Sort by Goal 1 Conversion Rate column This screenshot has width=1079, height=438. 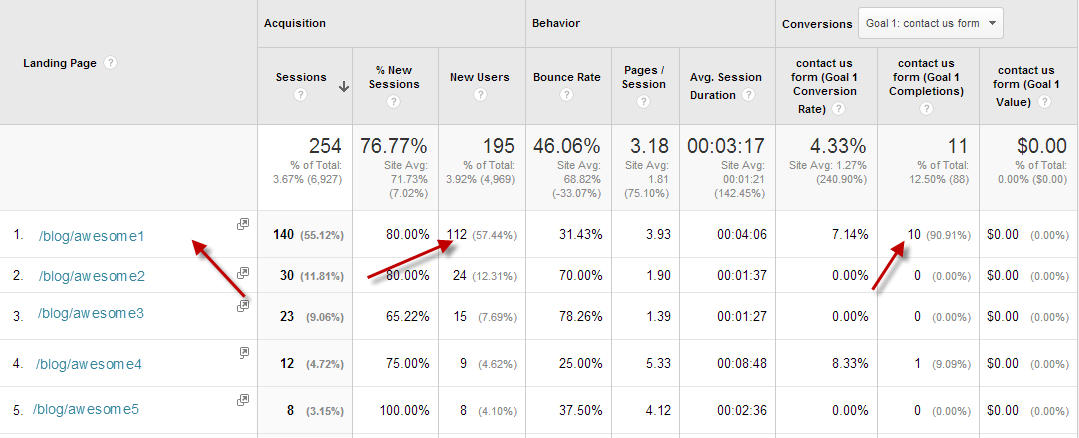[x=826, y=84]
